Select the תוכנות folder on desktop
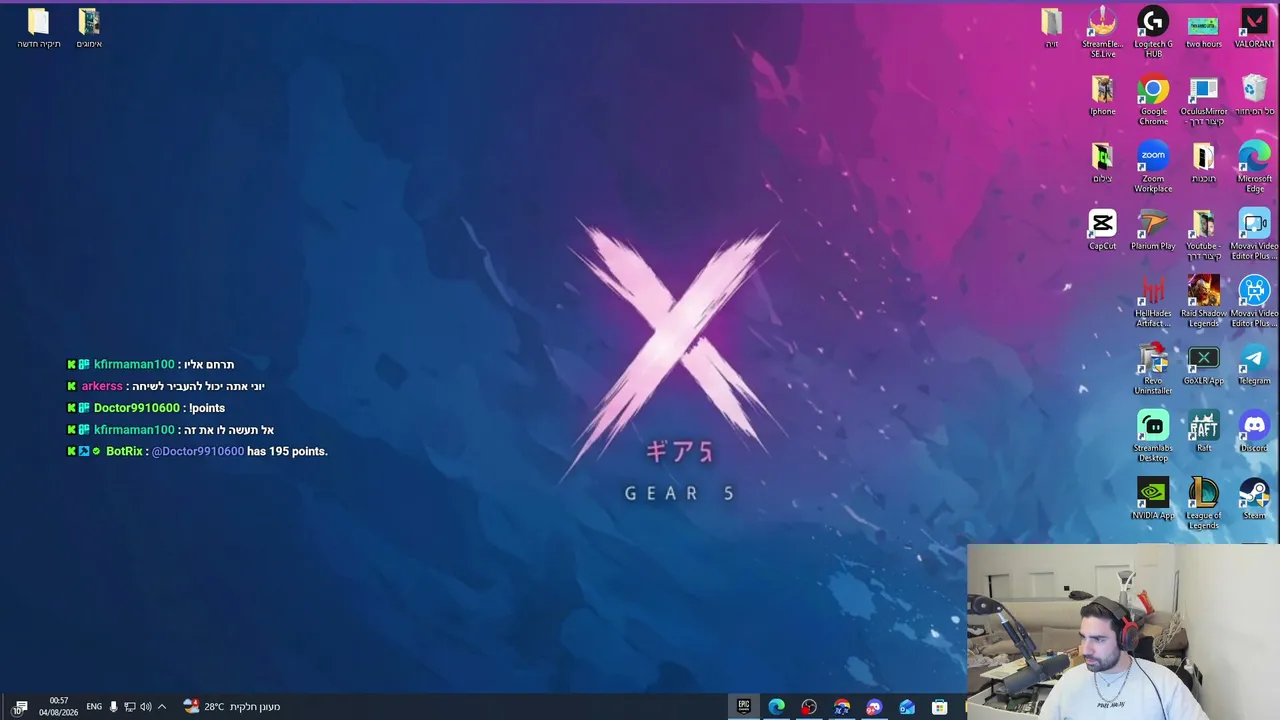This screenshot has width=1280, height=720. click(1203, 163)
